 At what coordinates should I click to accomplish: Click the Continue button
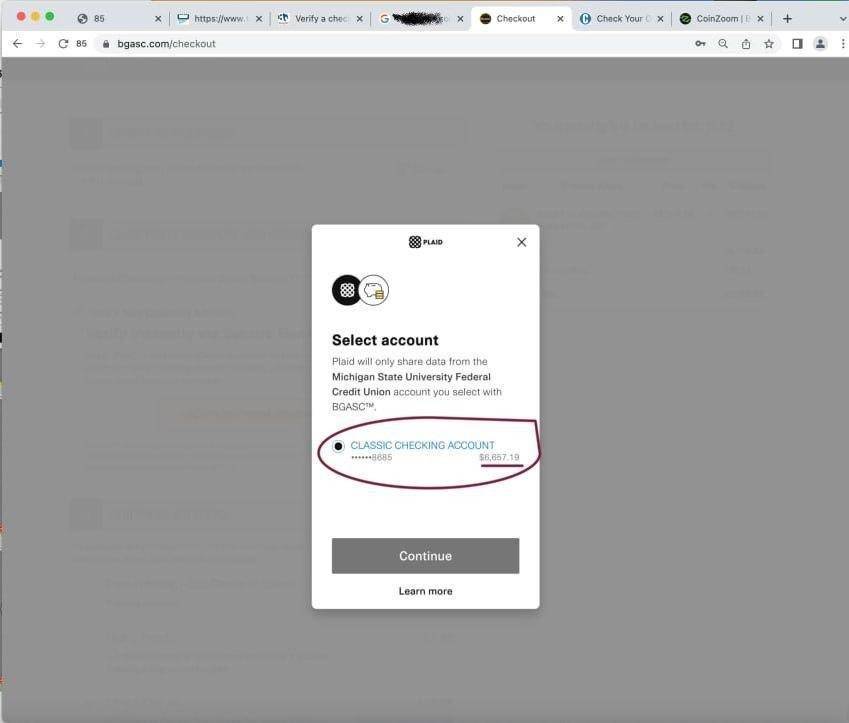click(425, 556)
